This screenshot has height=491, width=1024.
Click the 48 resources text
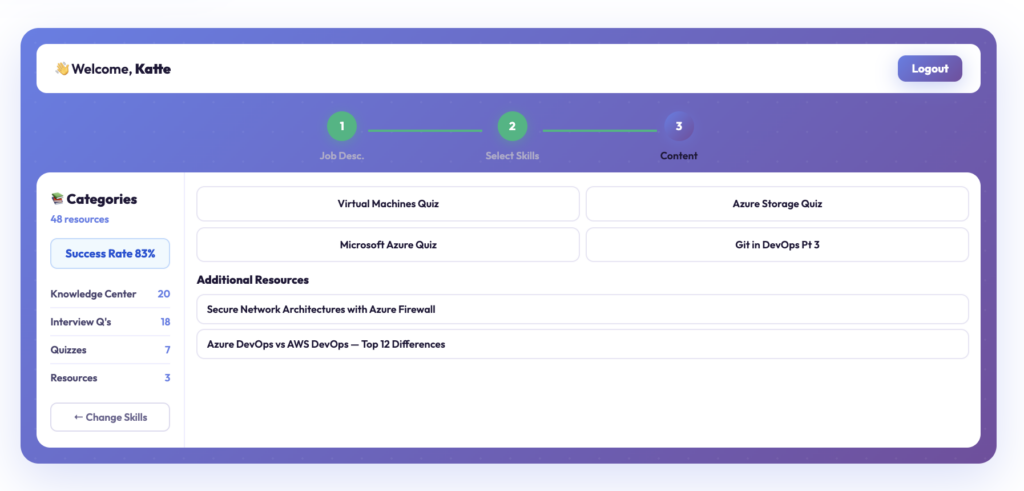[x=80, y=219]
